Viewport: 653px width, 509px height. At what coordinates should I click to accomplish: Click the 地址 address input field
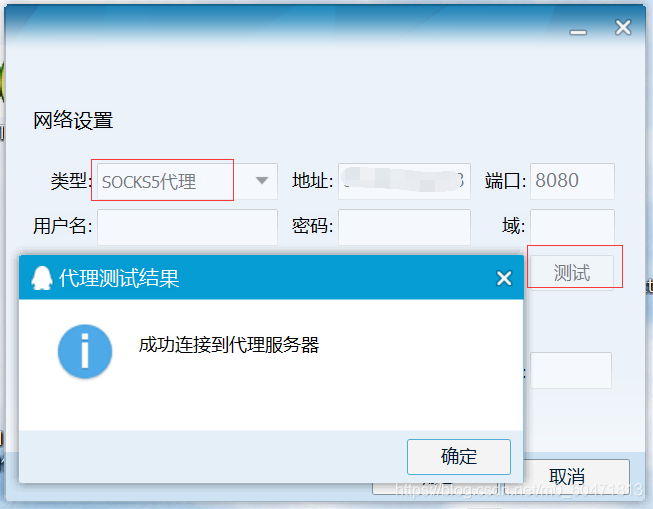coord(404,181)
